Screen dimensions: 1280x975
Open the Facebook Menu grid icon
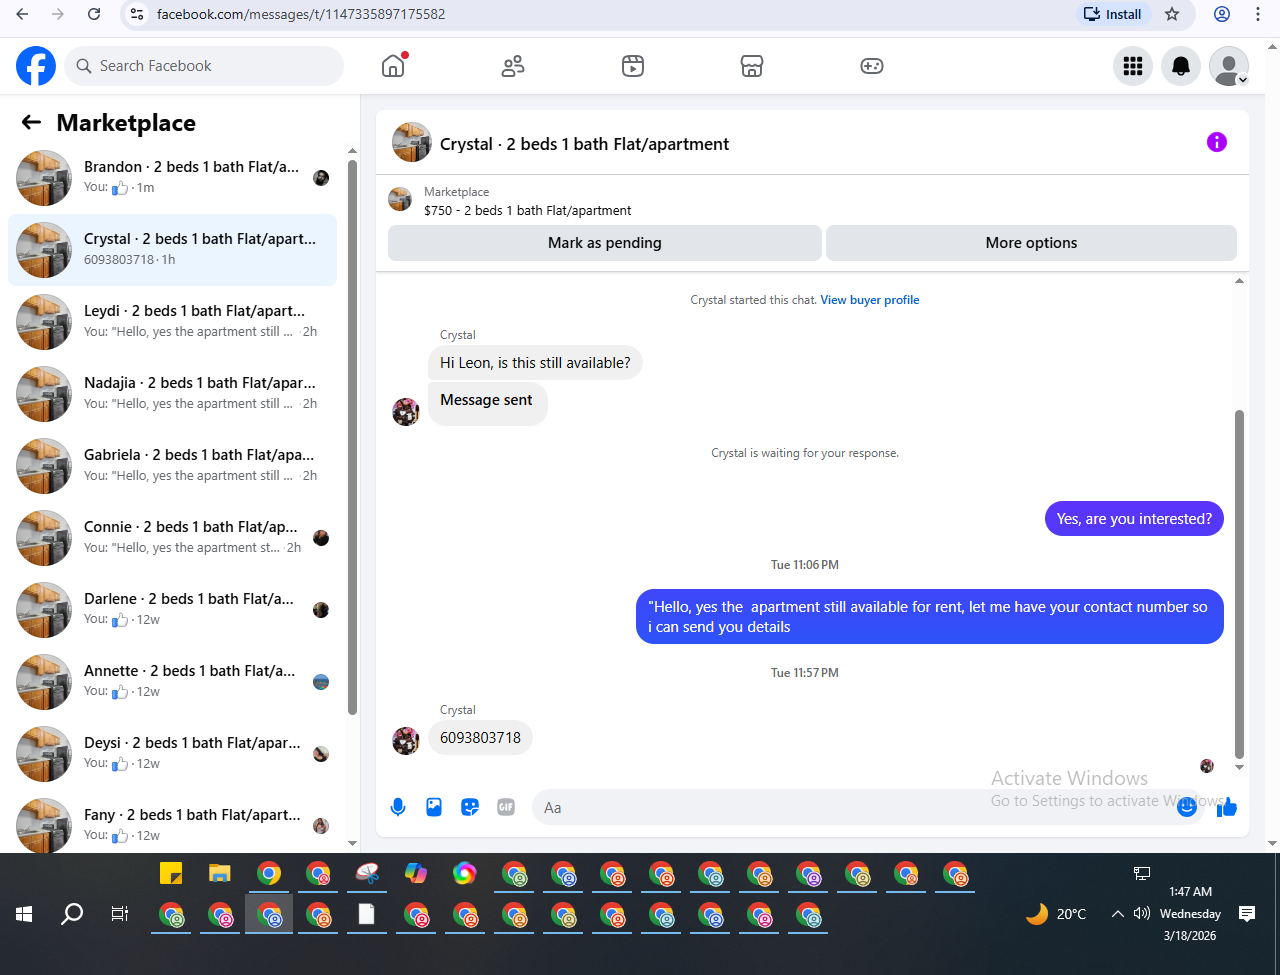1133,66
